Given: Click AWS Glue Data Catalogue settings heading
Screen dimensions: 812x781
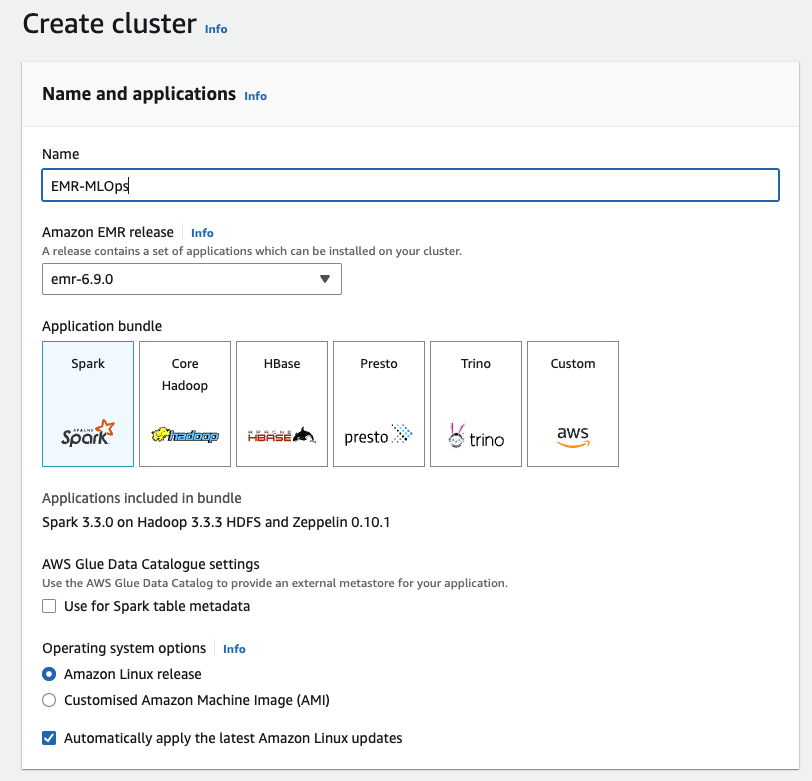Looking at the screenshot, I should click(x=151, y=564).
